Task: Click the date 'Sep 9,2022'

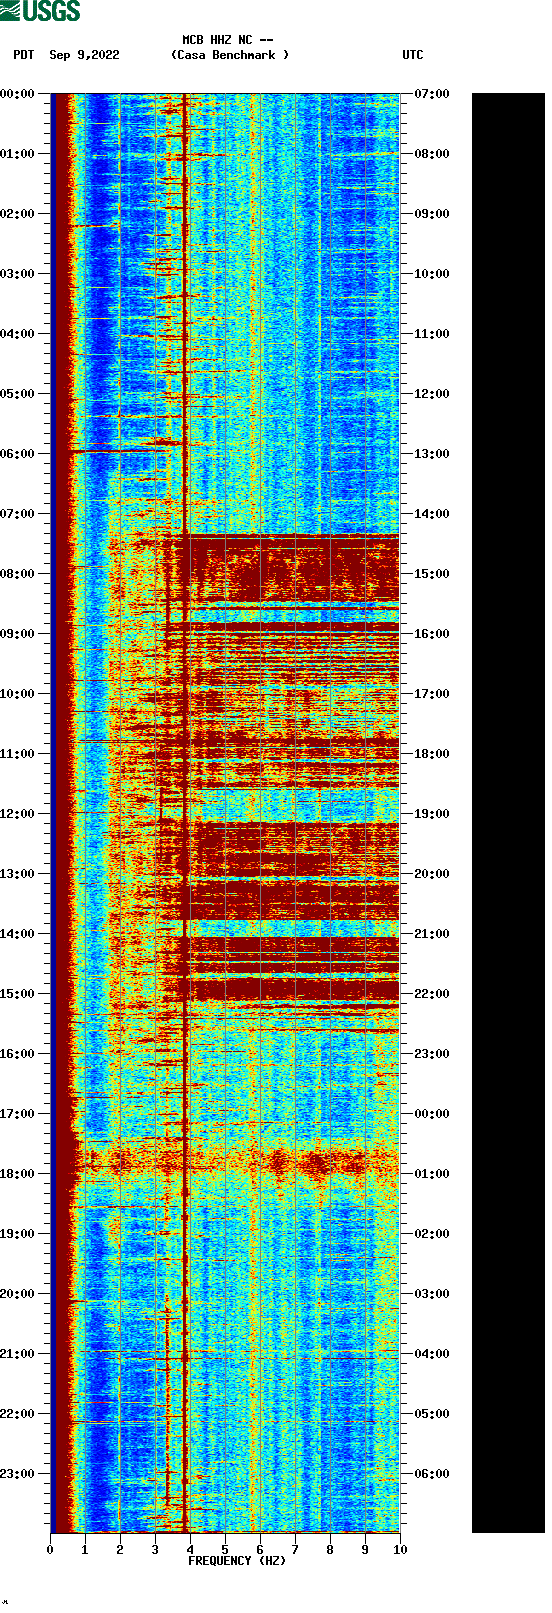Action: pos(84,55)
